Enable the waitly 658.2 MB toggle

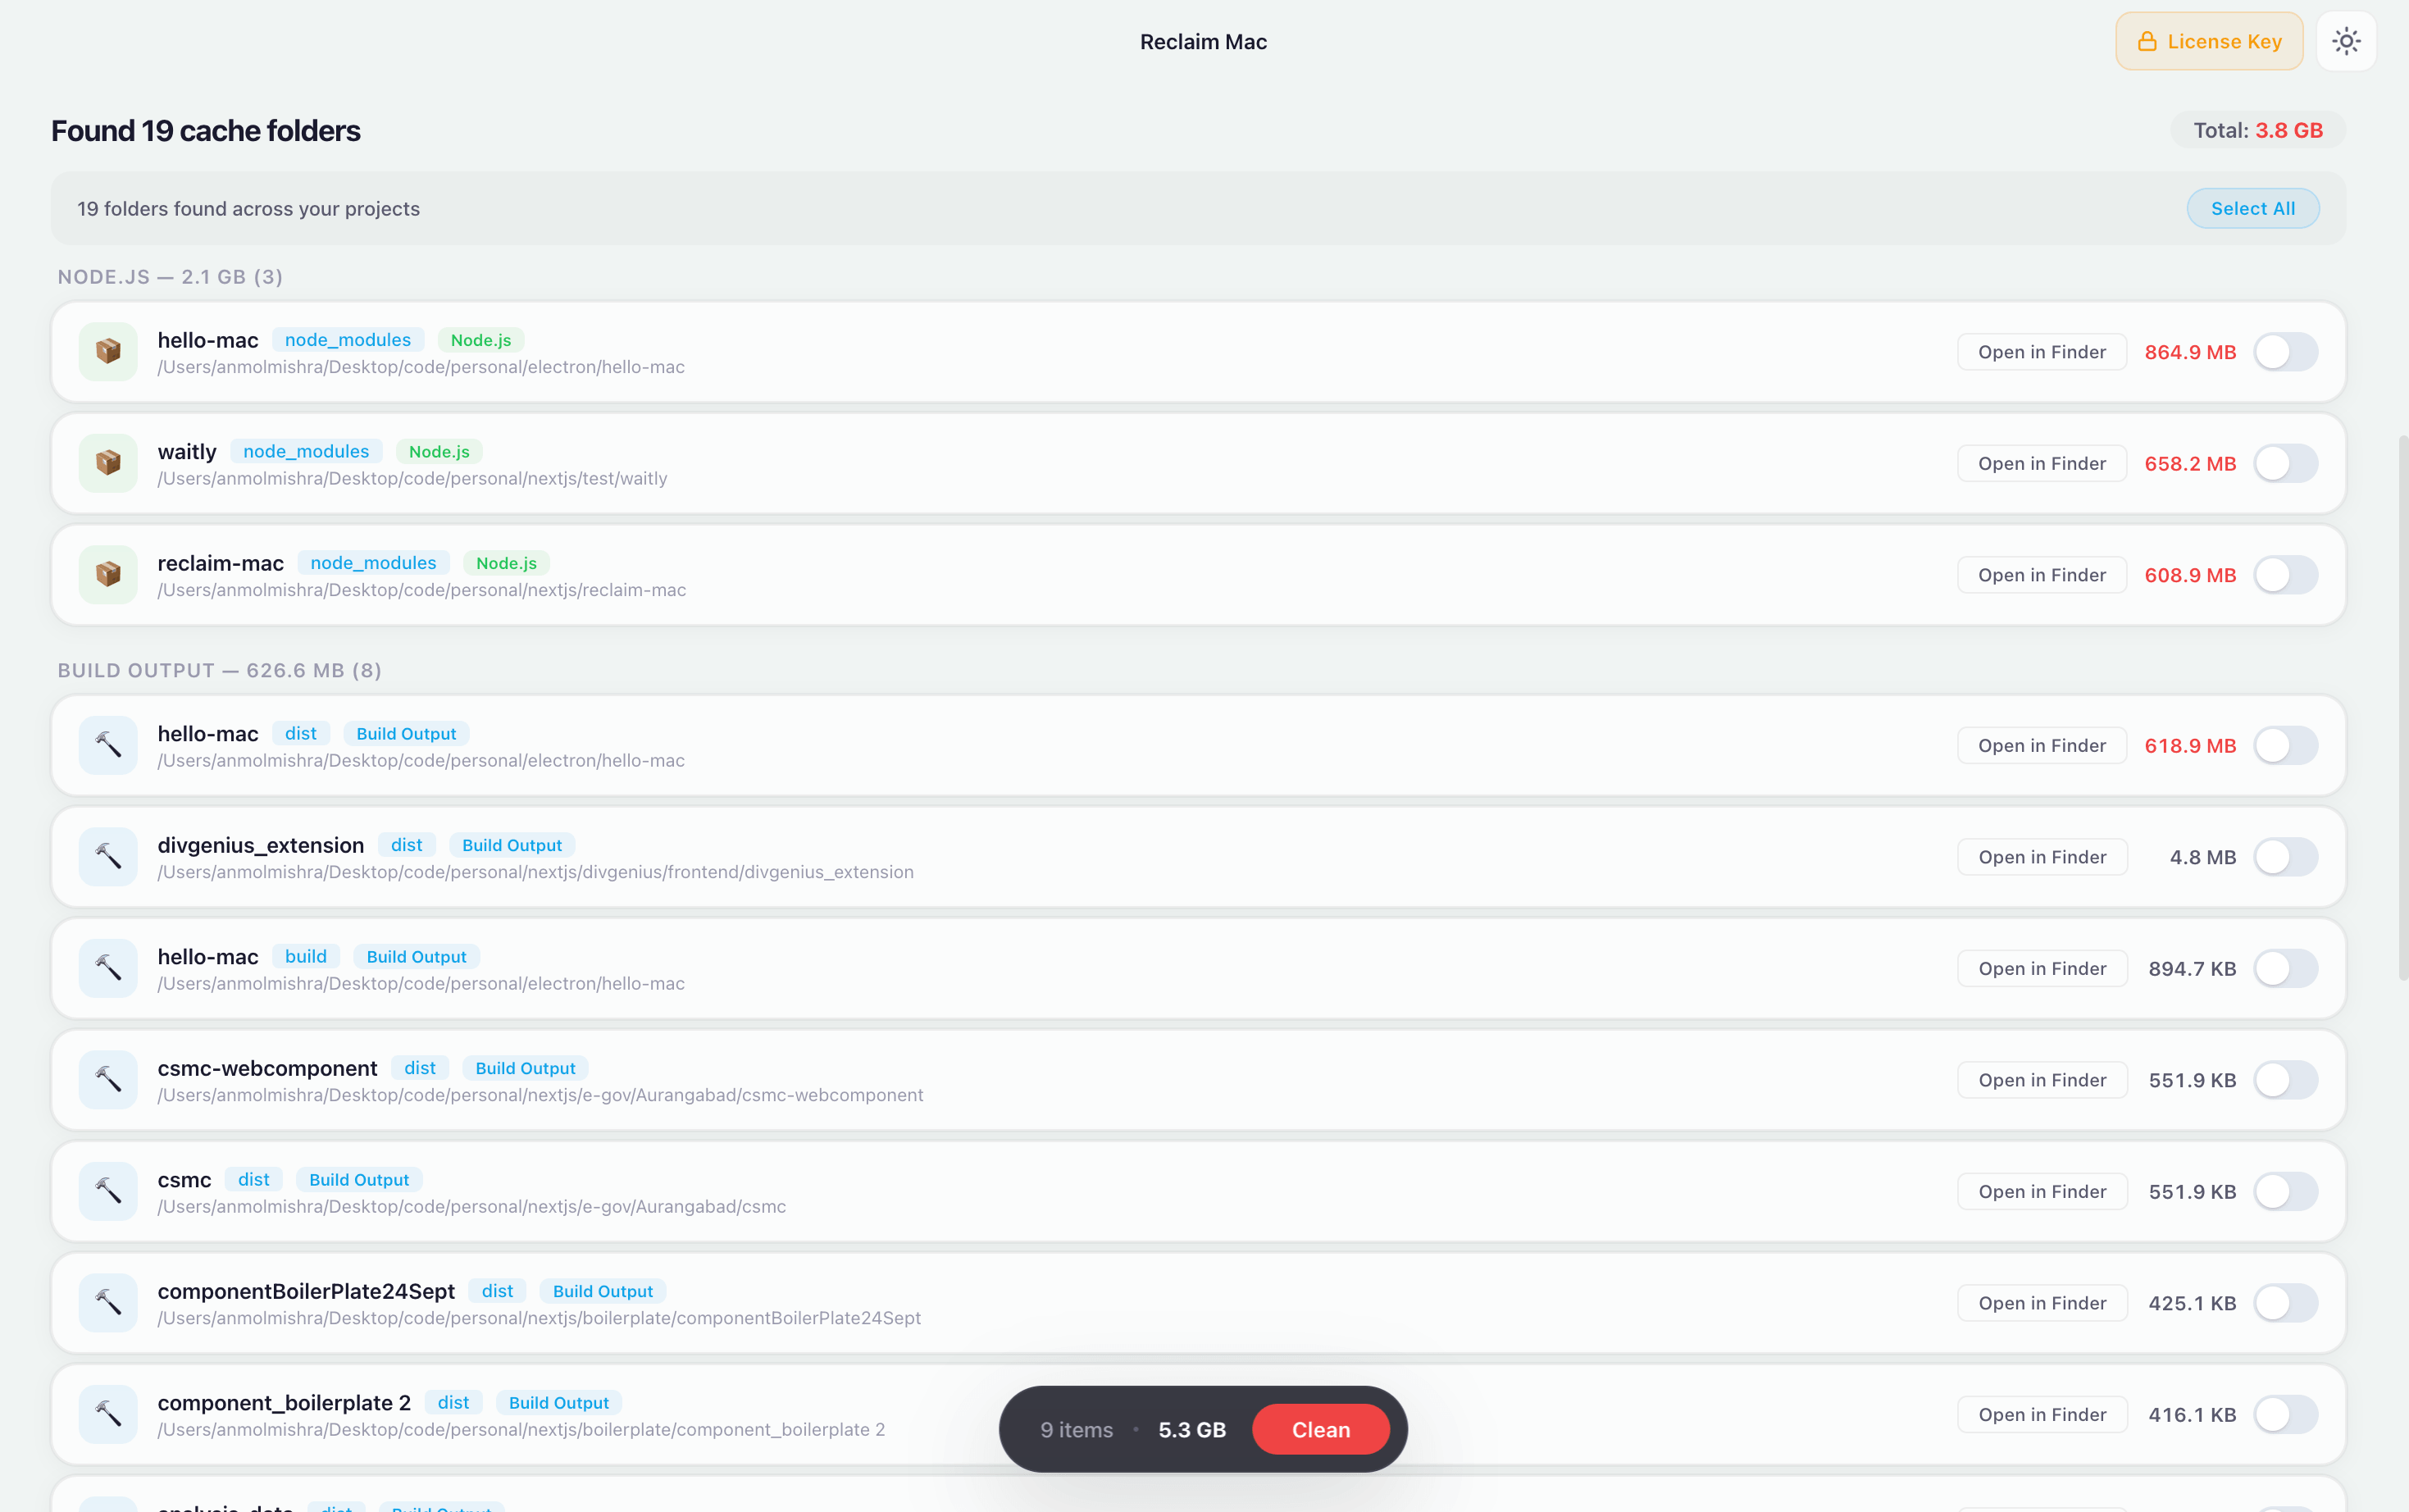(2285, 463)
